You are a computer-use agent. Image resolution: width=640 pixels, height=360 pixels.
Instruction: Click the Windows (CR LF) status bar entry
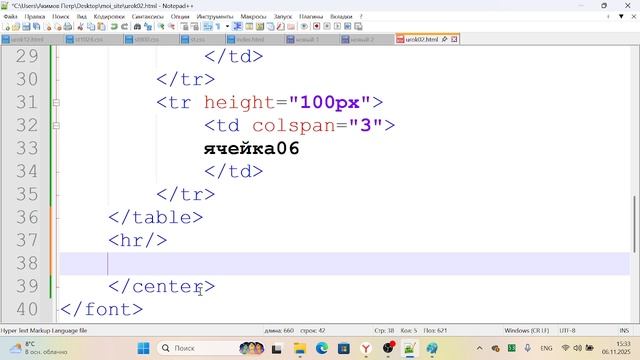pos(527,330)
